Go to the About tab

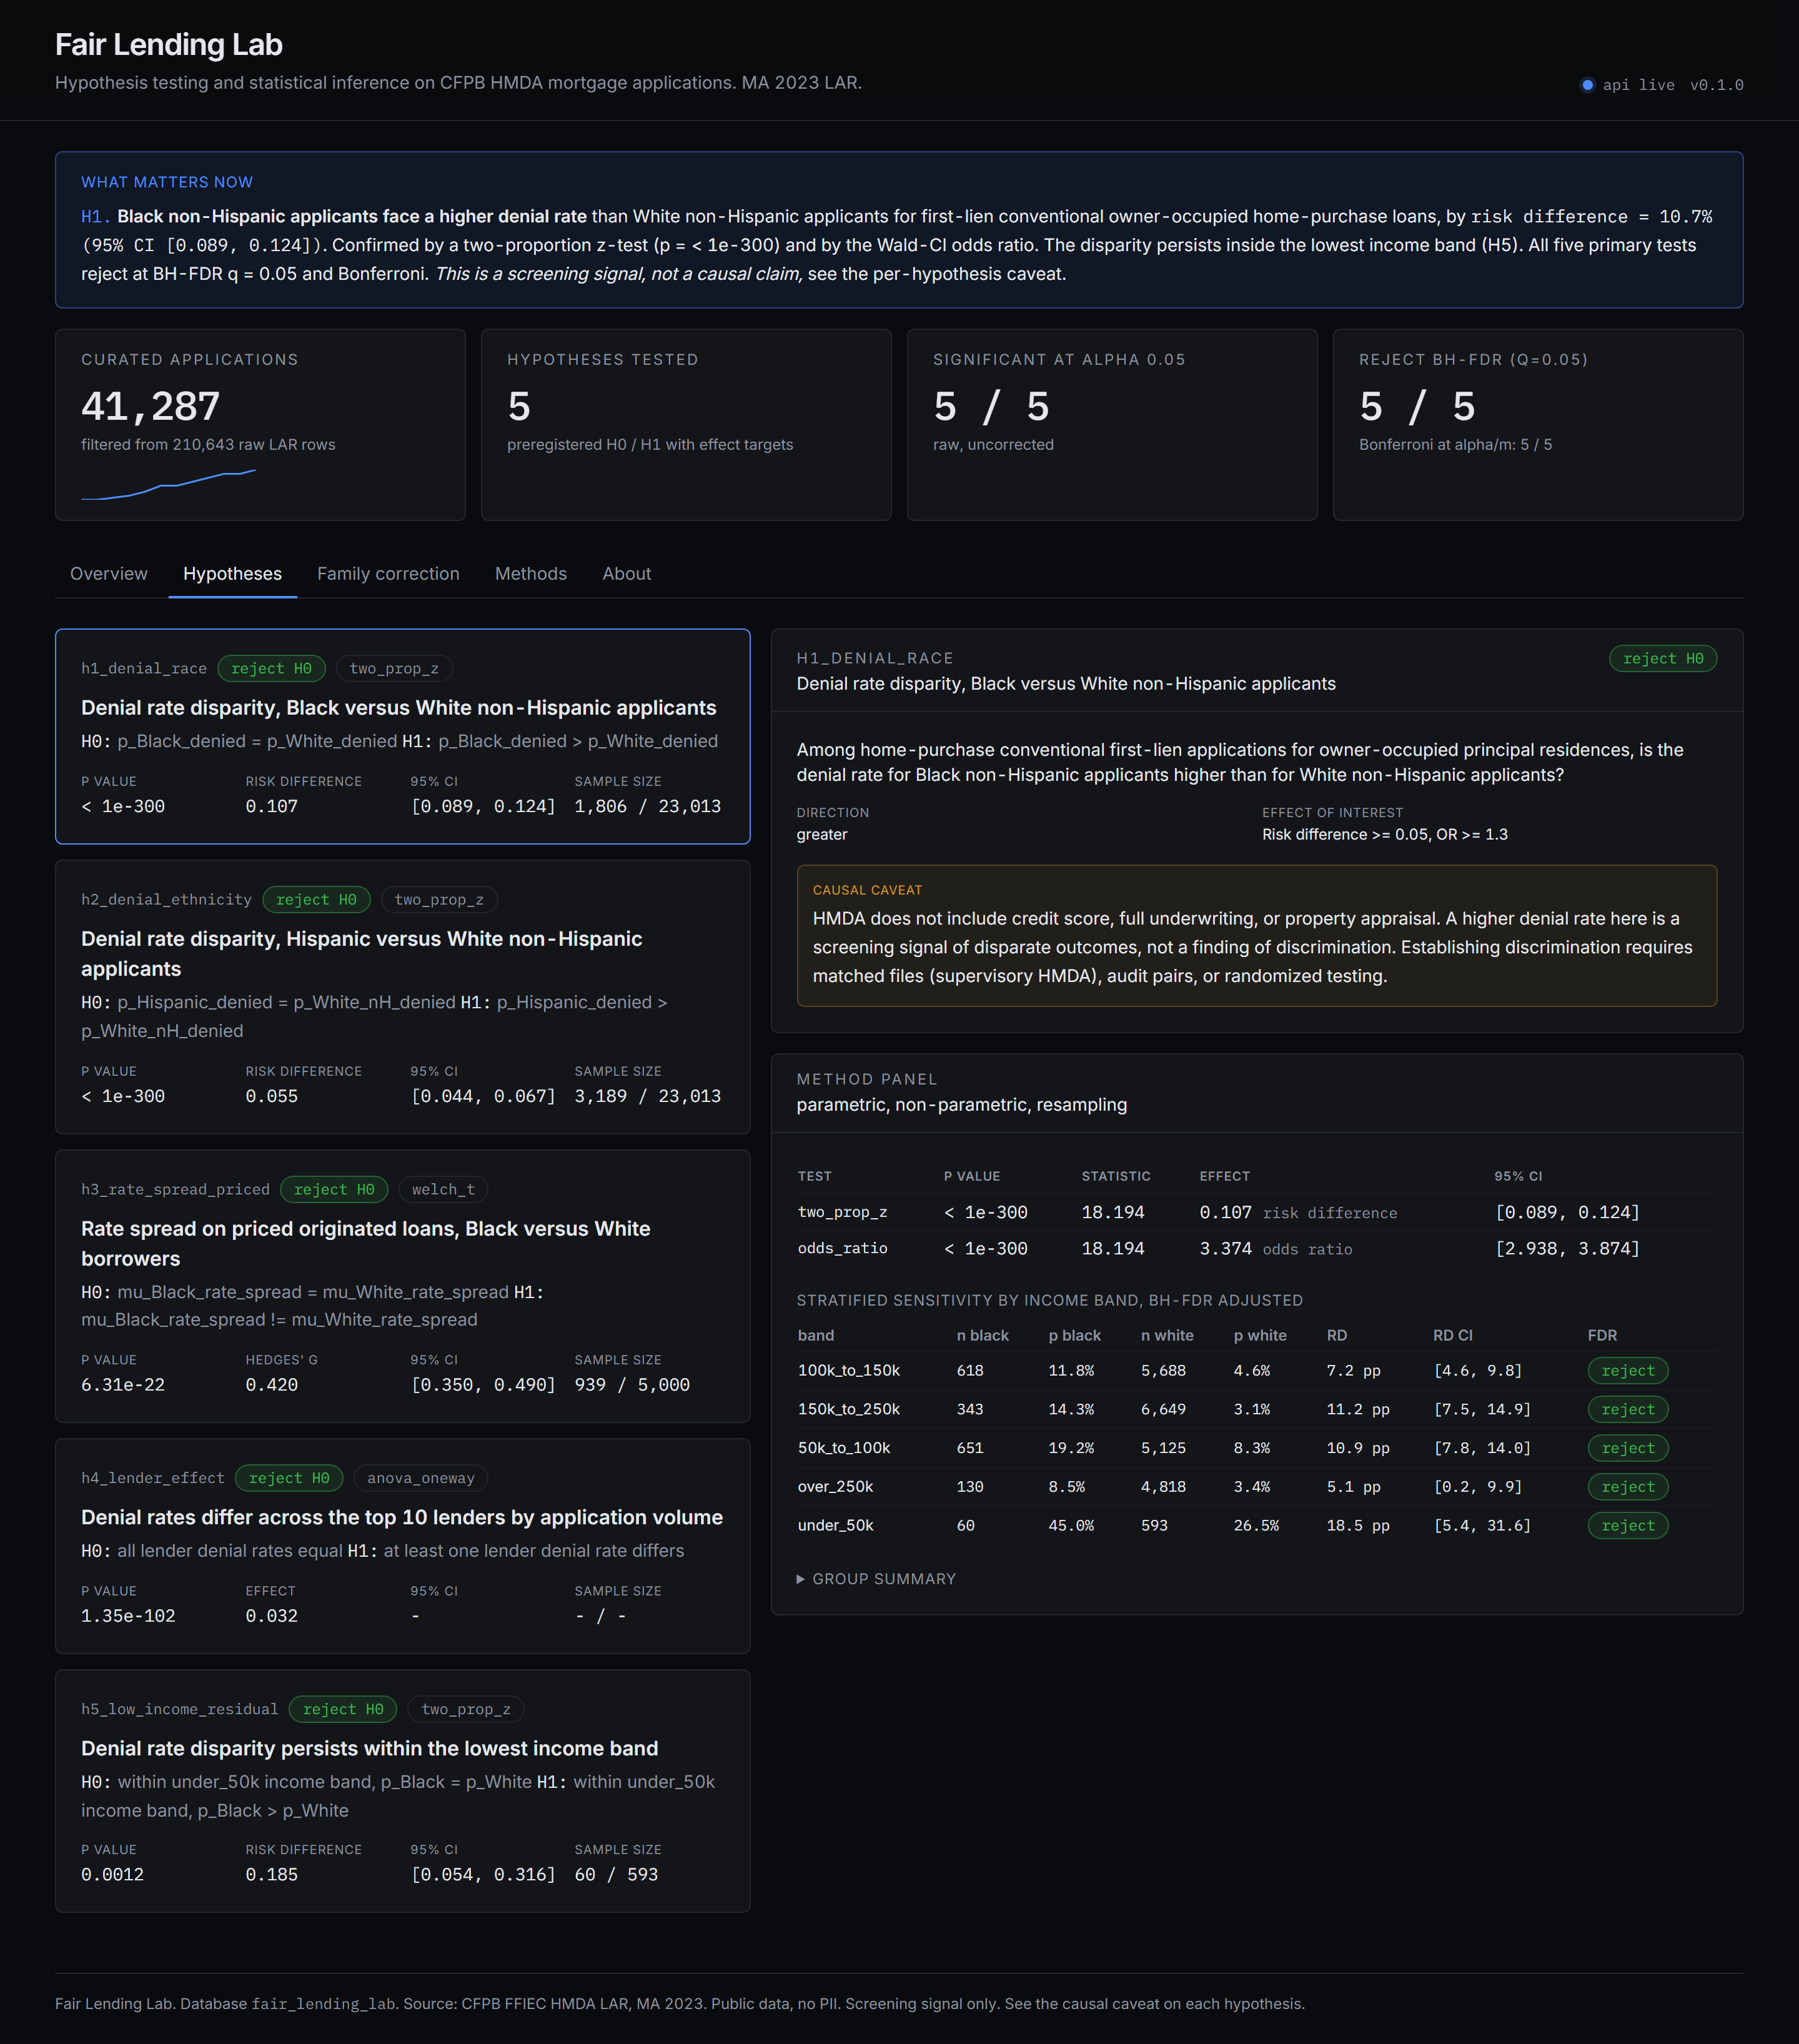pos(626,574)
